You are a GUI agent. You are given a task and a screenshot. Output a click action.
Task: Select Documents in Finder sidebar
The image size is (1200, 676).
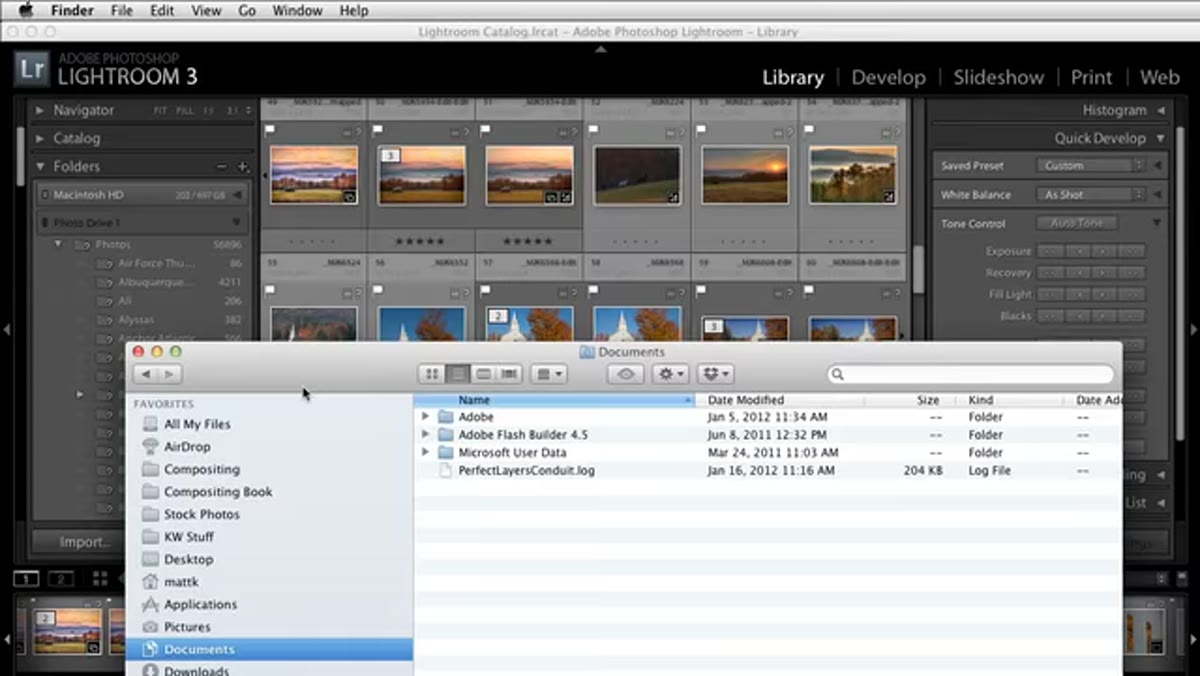[x=269, y=649]
